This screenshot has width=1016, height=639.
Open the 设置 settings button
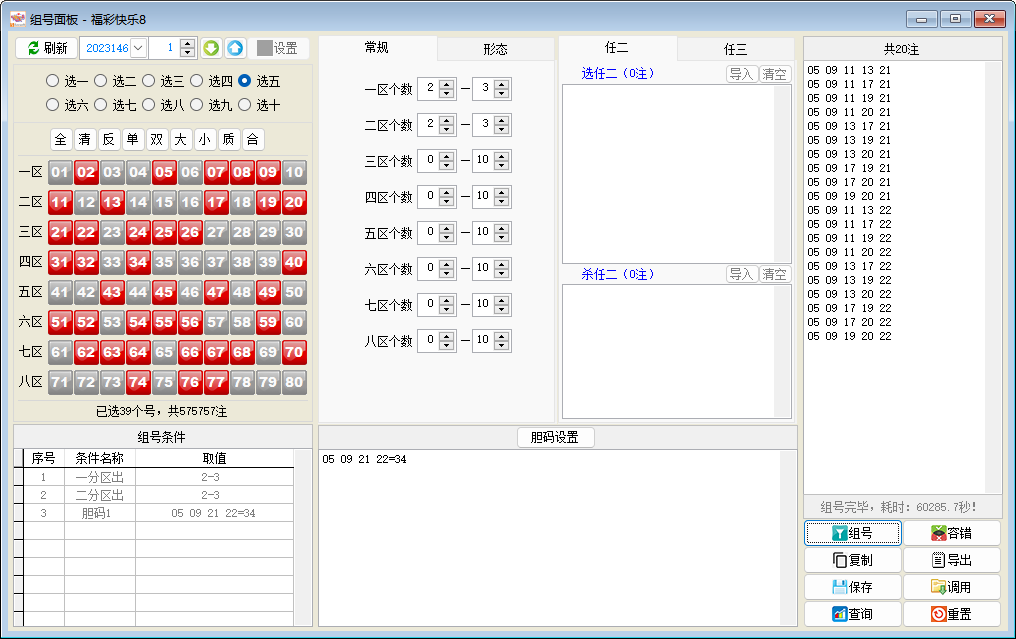277,48
